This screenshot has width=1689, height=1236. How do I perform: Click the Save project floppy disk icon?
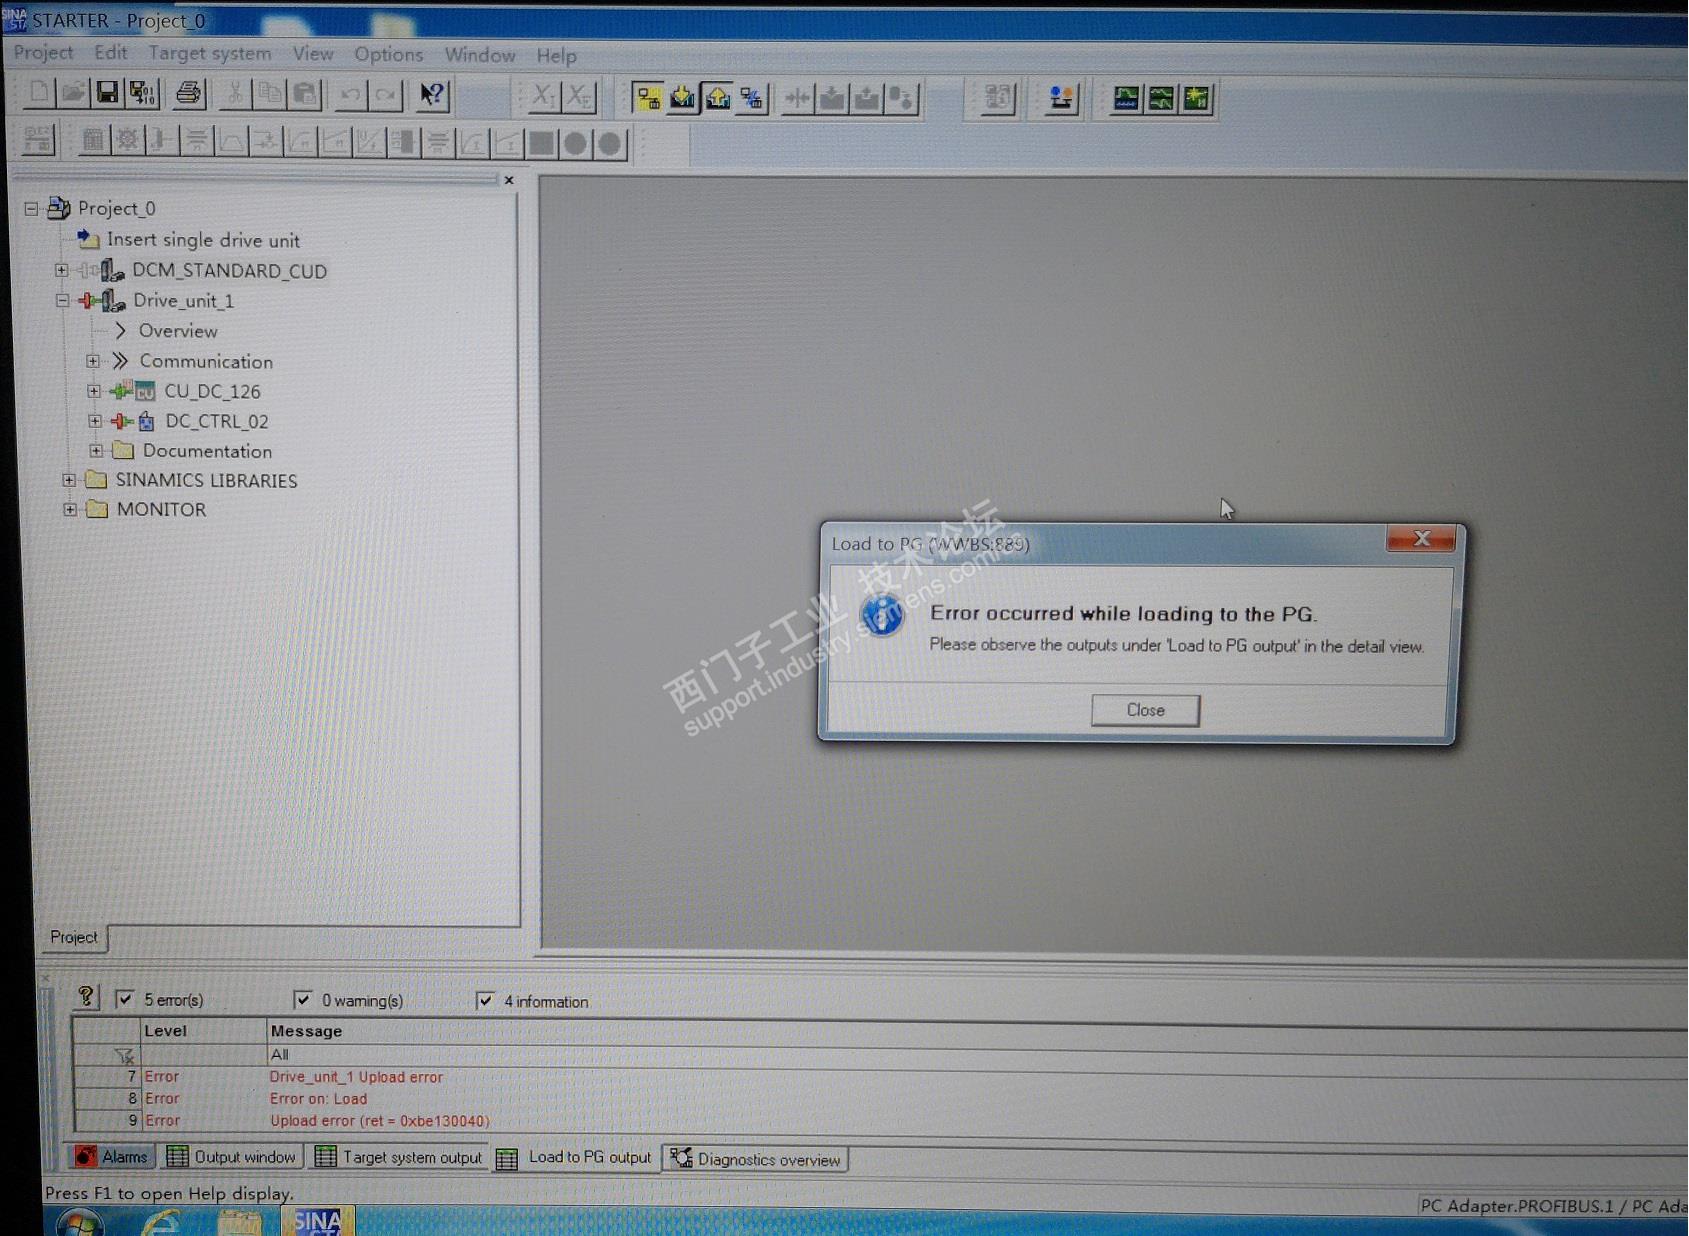click(107, 93)
